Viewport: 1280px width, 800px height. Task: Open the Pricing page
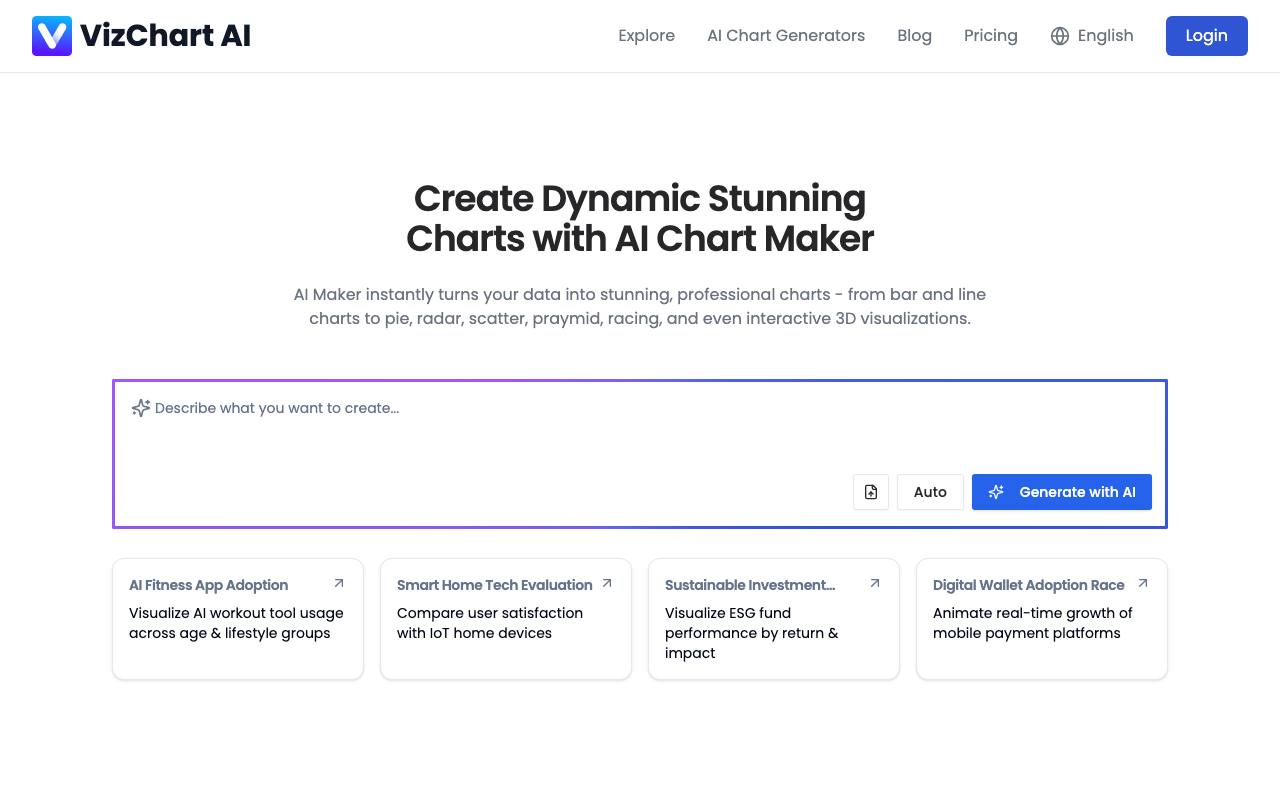tap(991, 36)
